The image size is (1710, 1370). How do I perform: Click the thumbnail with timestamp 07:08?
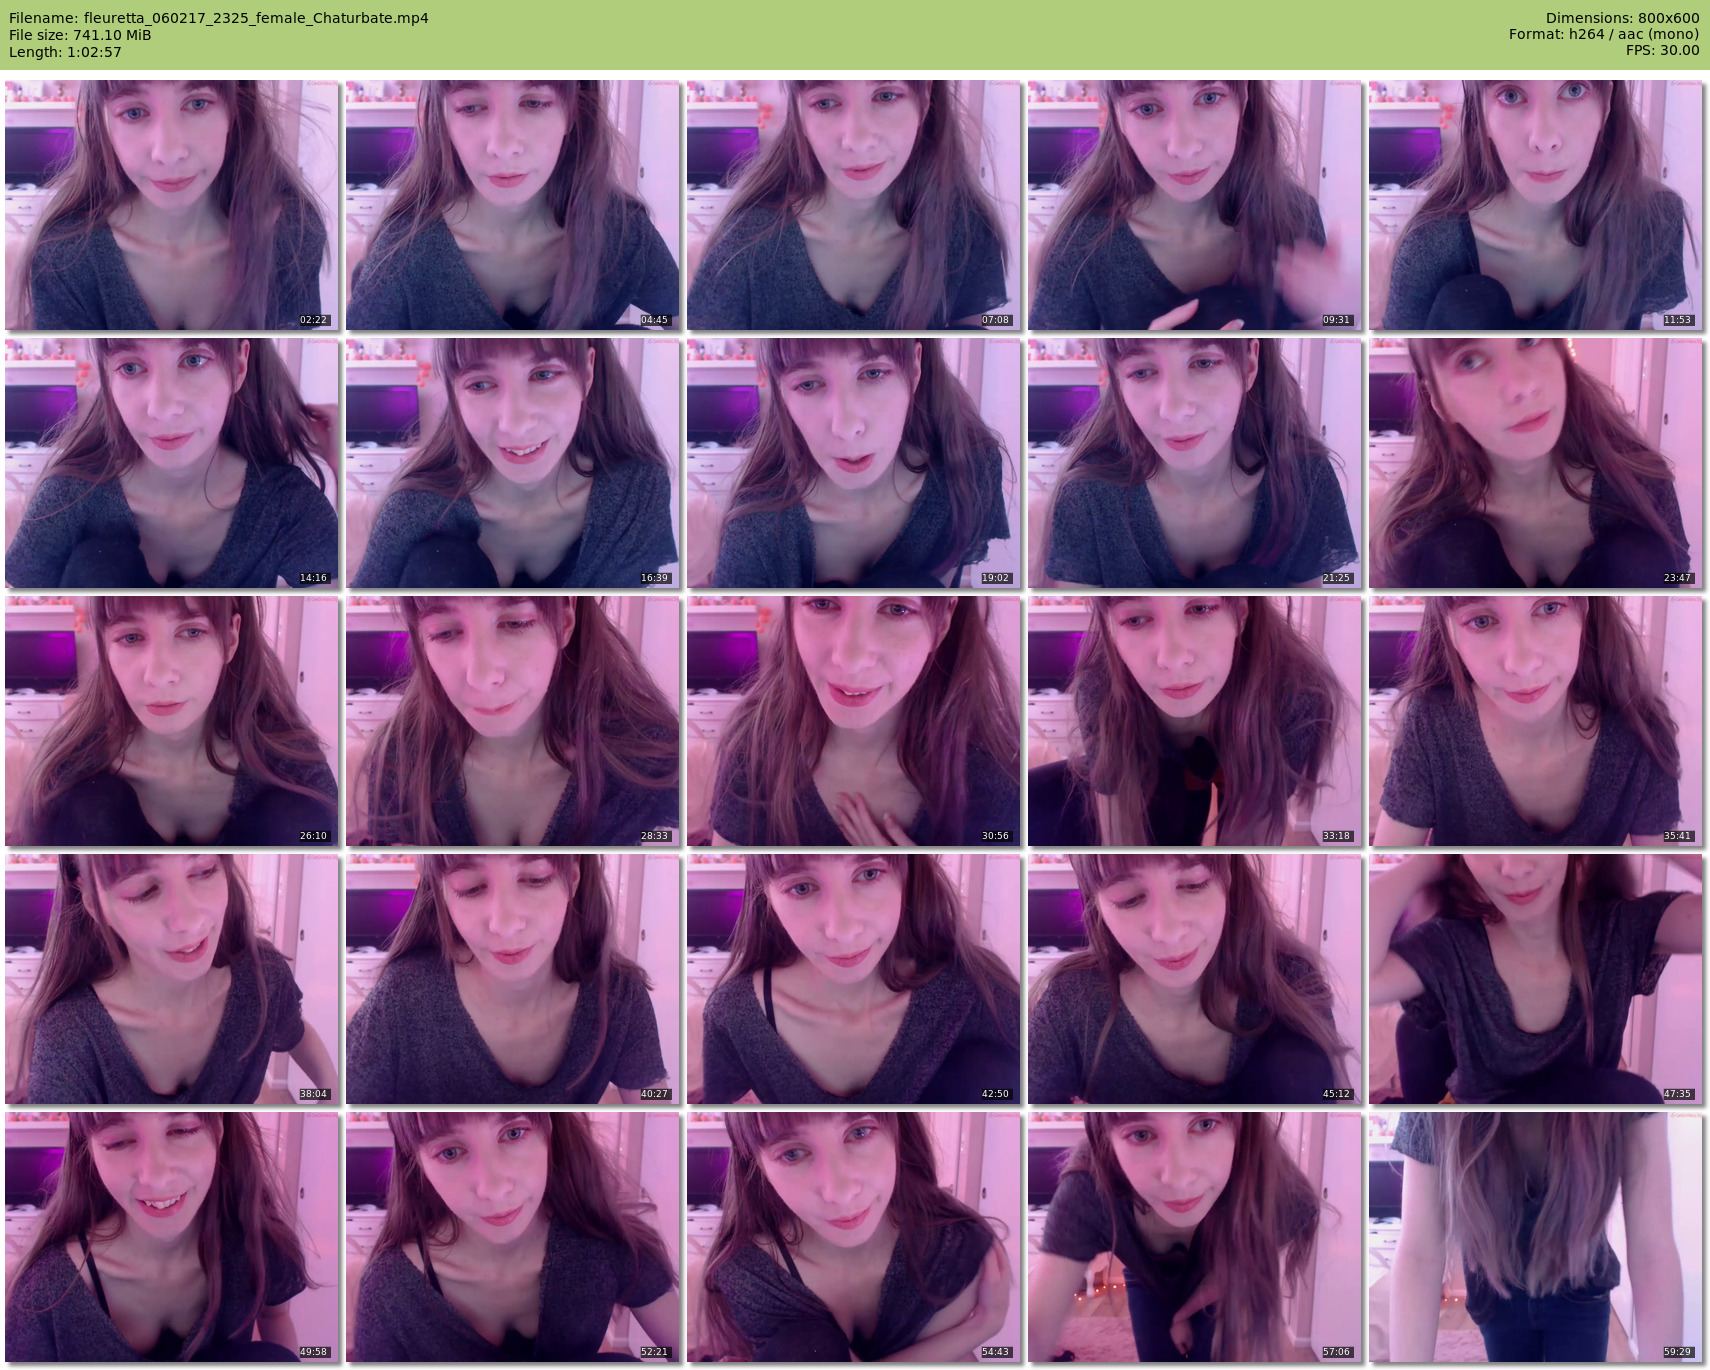[853, 205]
